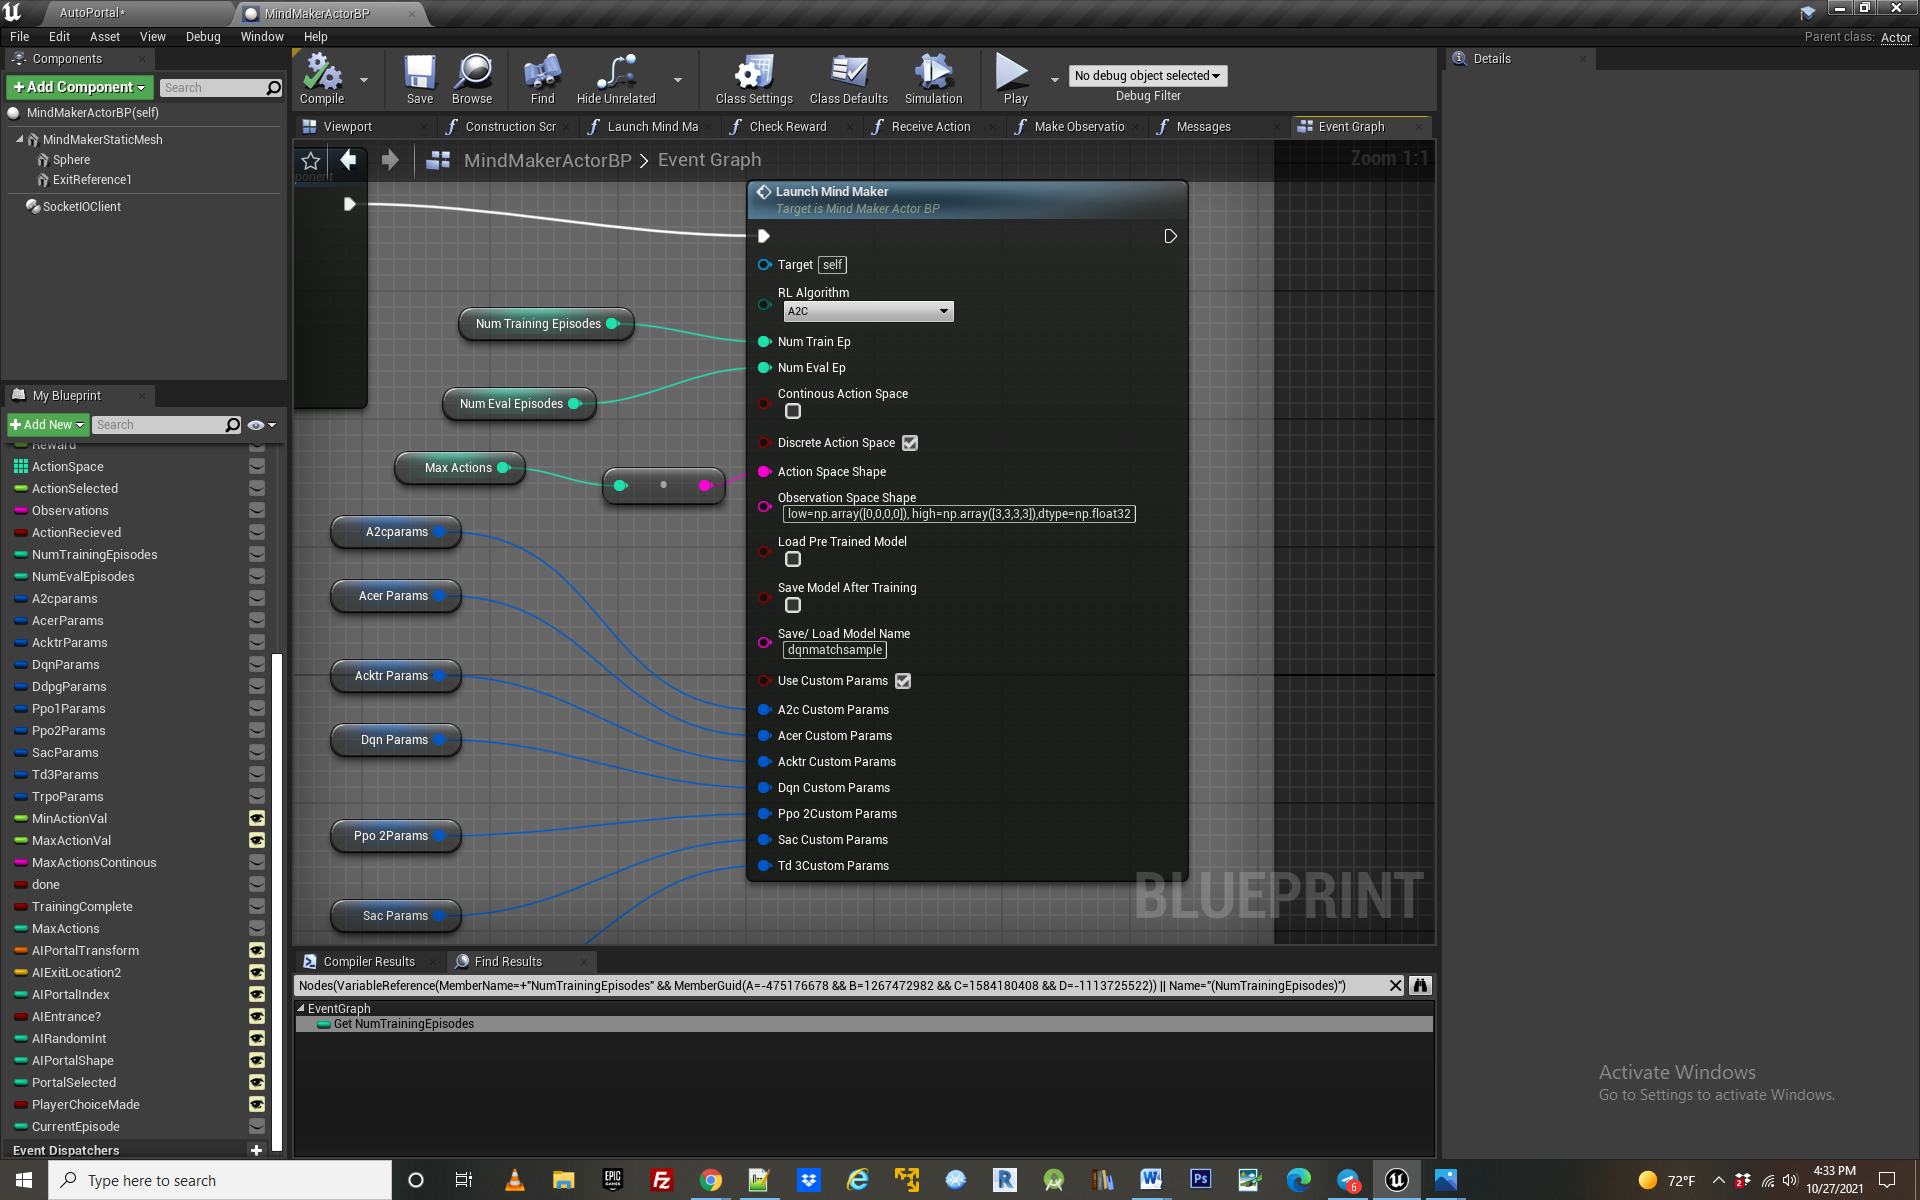This screenshot has height=1200, width=1920.
Task: Click the Compile toolbar icon
Action: tap(322, 76)
